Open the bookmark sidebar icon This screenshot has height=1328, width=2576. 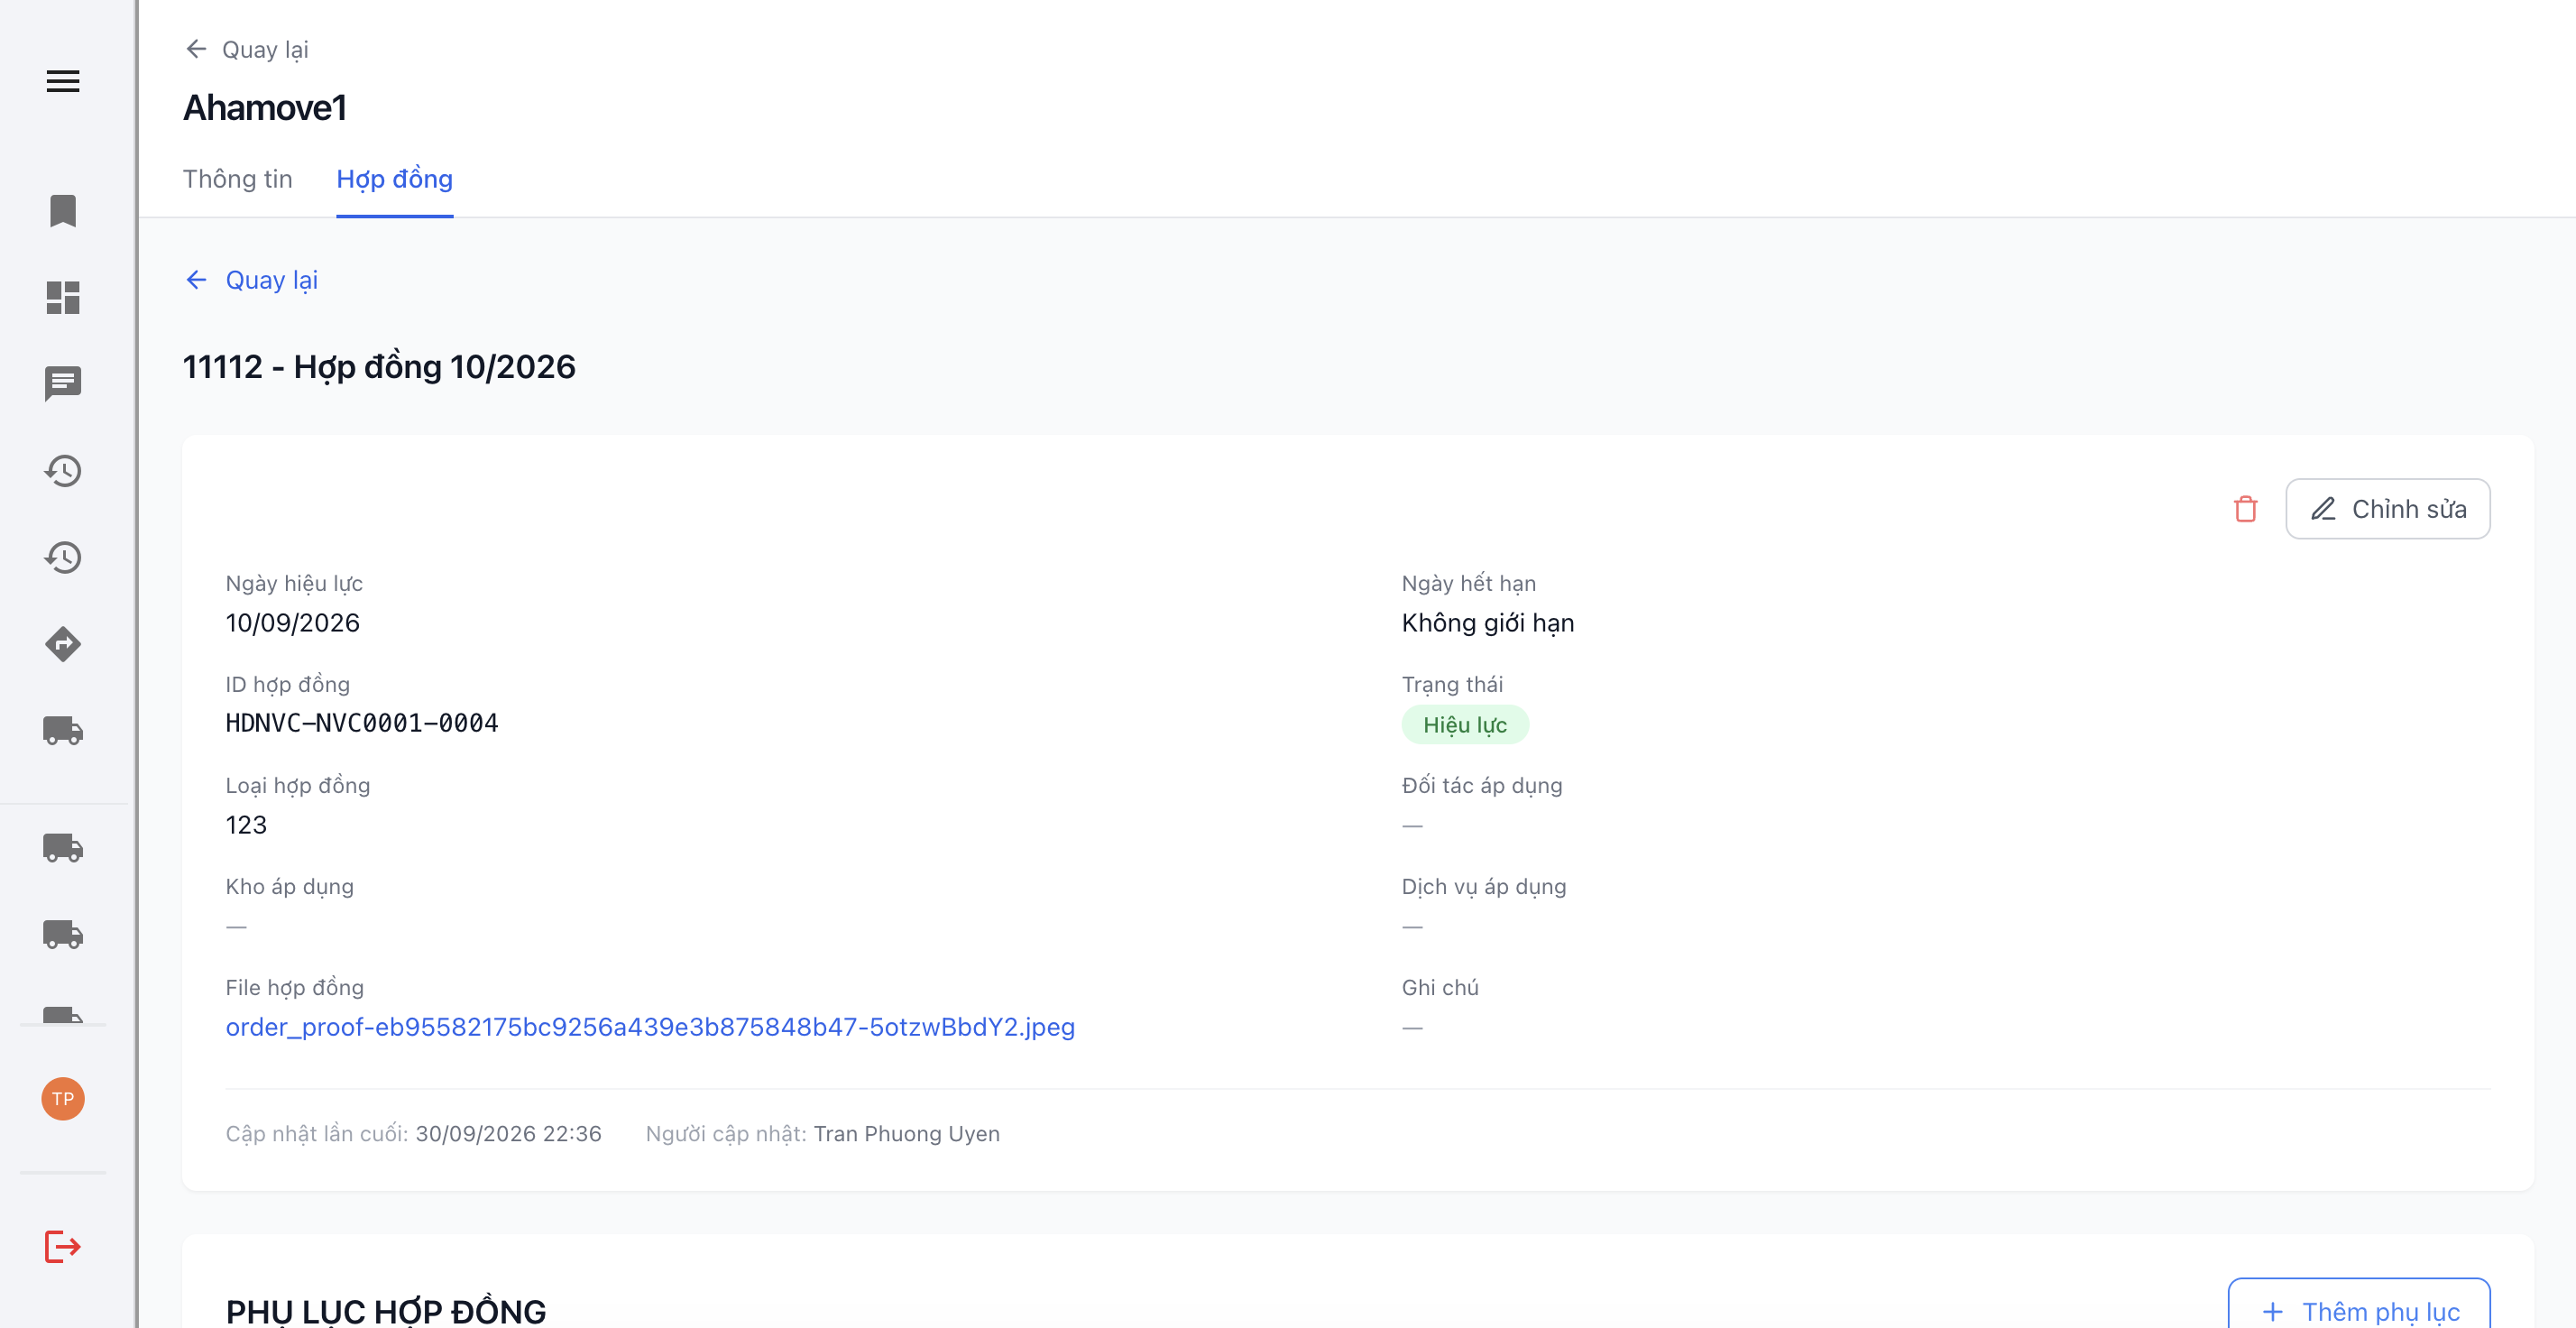point(63,211)
